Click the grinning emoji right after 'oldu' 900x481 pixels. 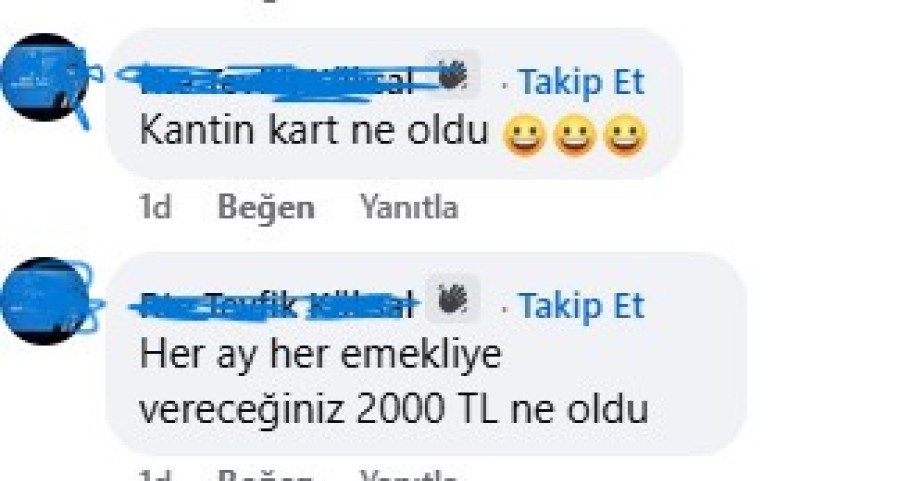[524, 135]
